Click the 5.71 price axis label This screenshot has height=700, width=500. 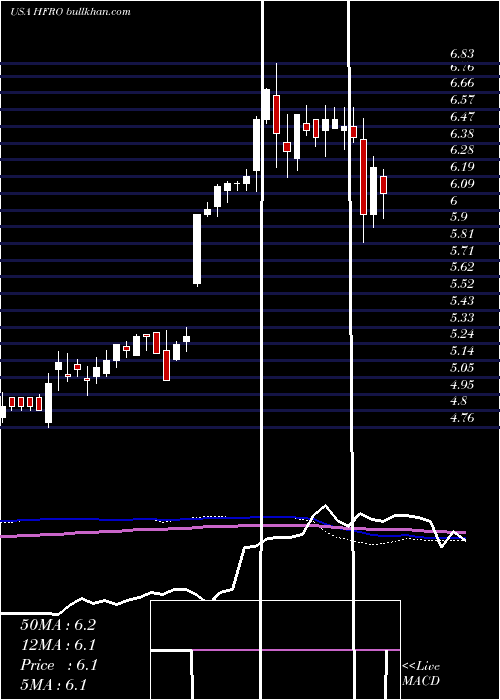pyautogui.click(x=462, y=250)
